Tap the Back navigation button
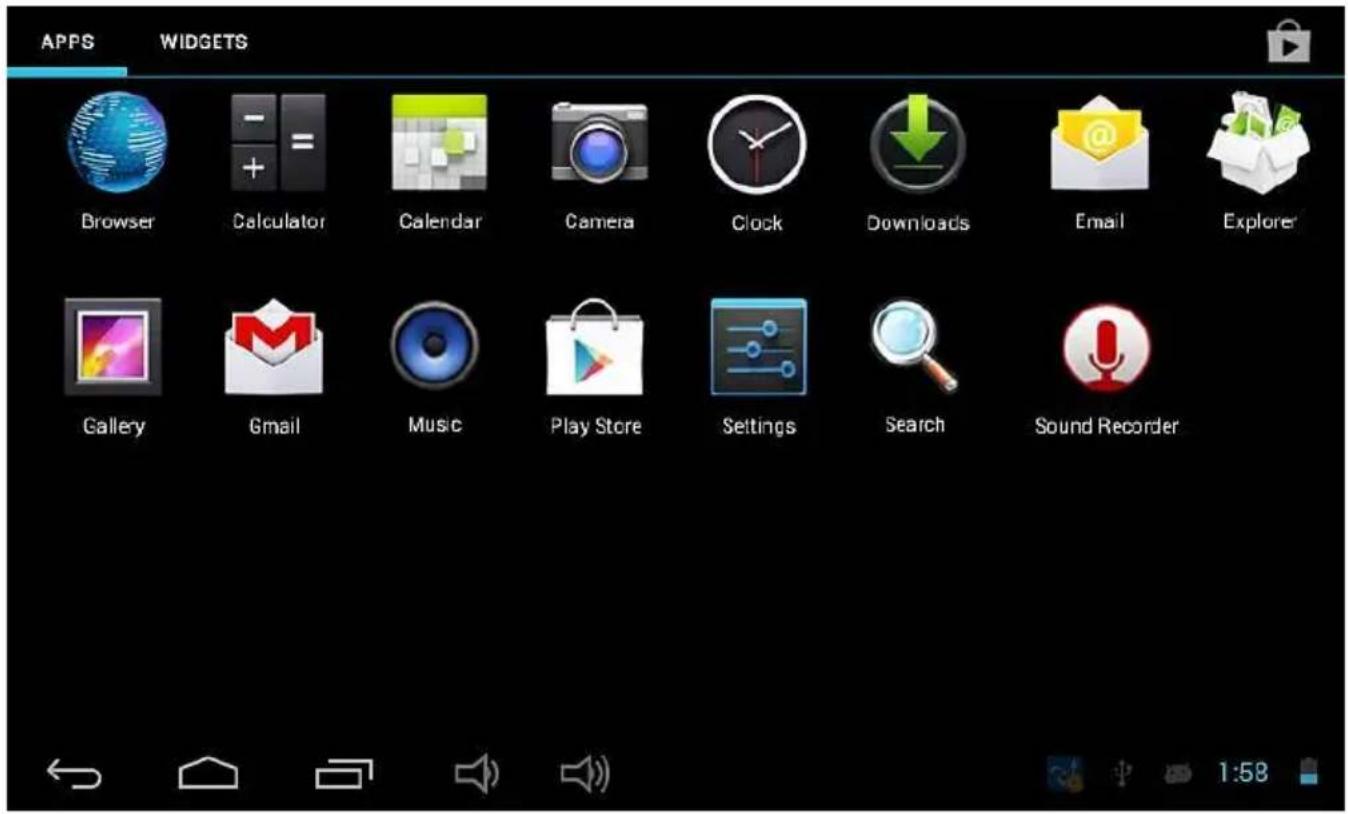Viewport: 1348px width, 814px height. coord(74,773)
